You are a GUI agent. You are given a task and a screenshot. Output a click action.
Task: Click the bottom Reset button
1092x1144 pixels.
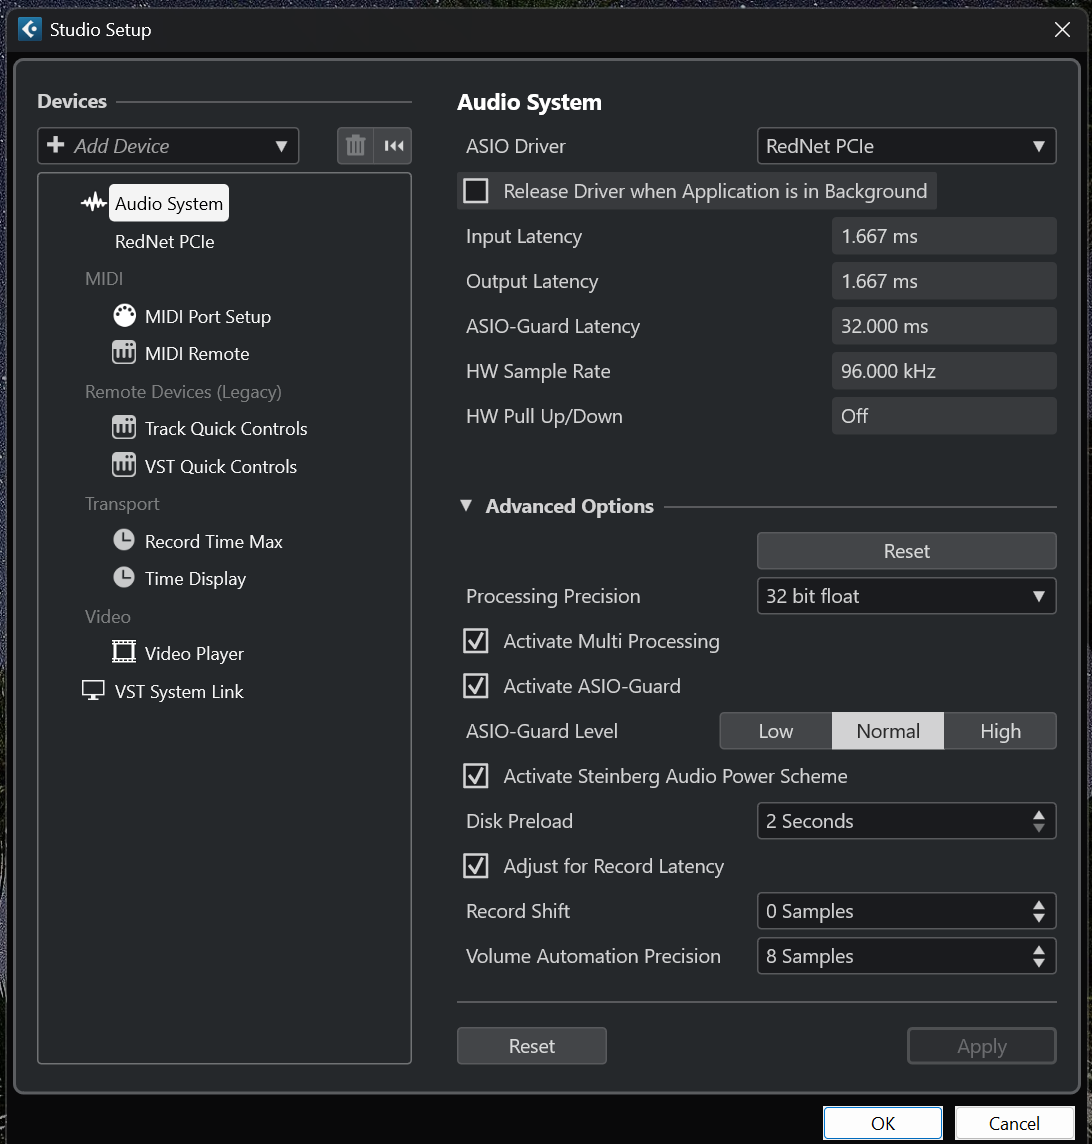[x=532, y=1046]
